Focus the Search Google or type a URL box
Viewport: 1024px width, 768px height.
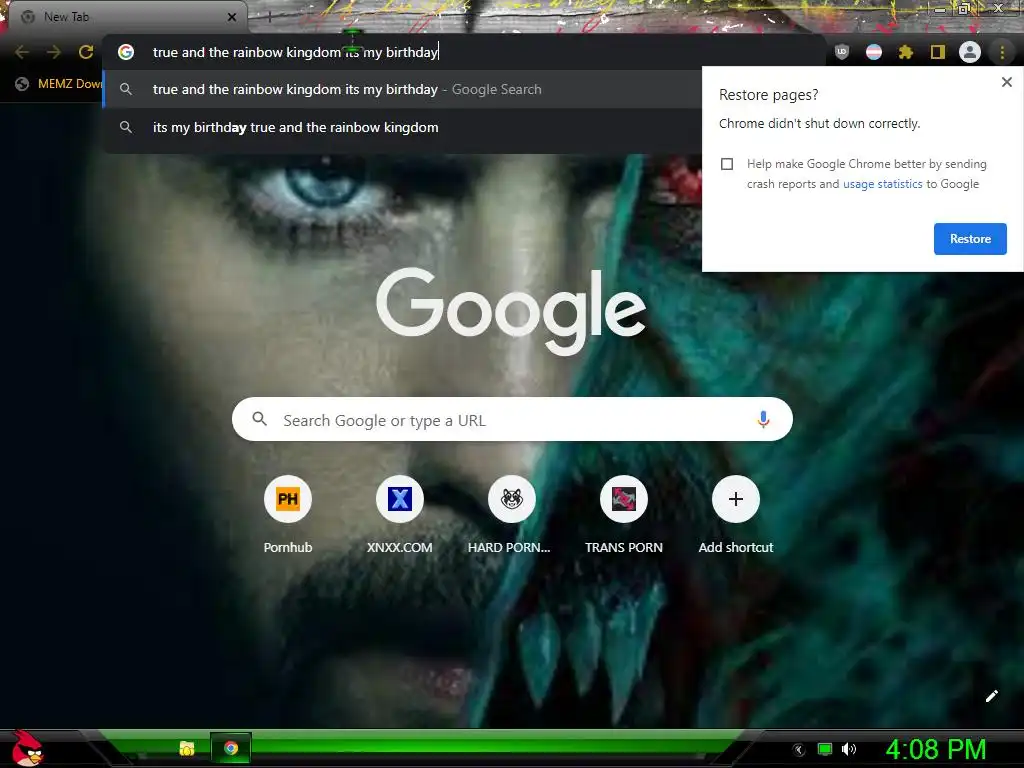(x=512, y=419)
